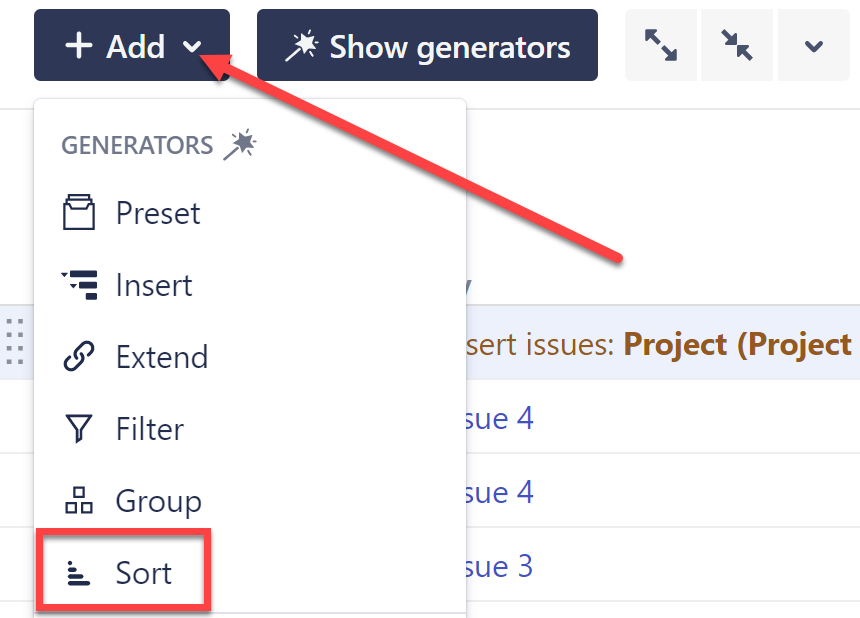This screenshot has height=618, width=860.
Task: Select Preset from the generators menu
Action: tap(158, 213)
